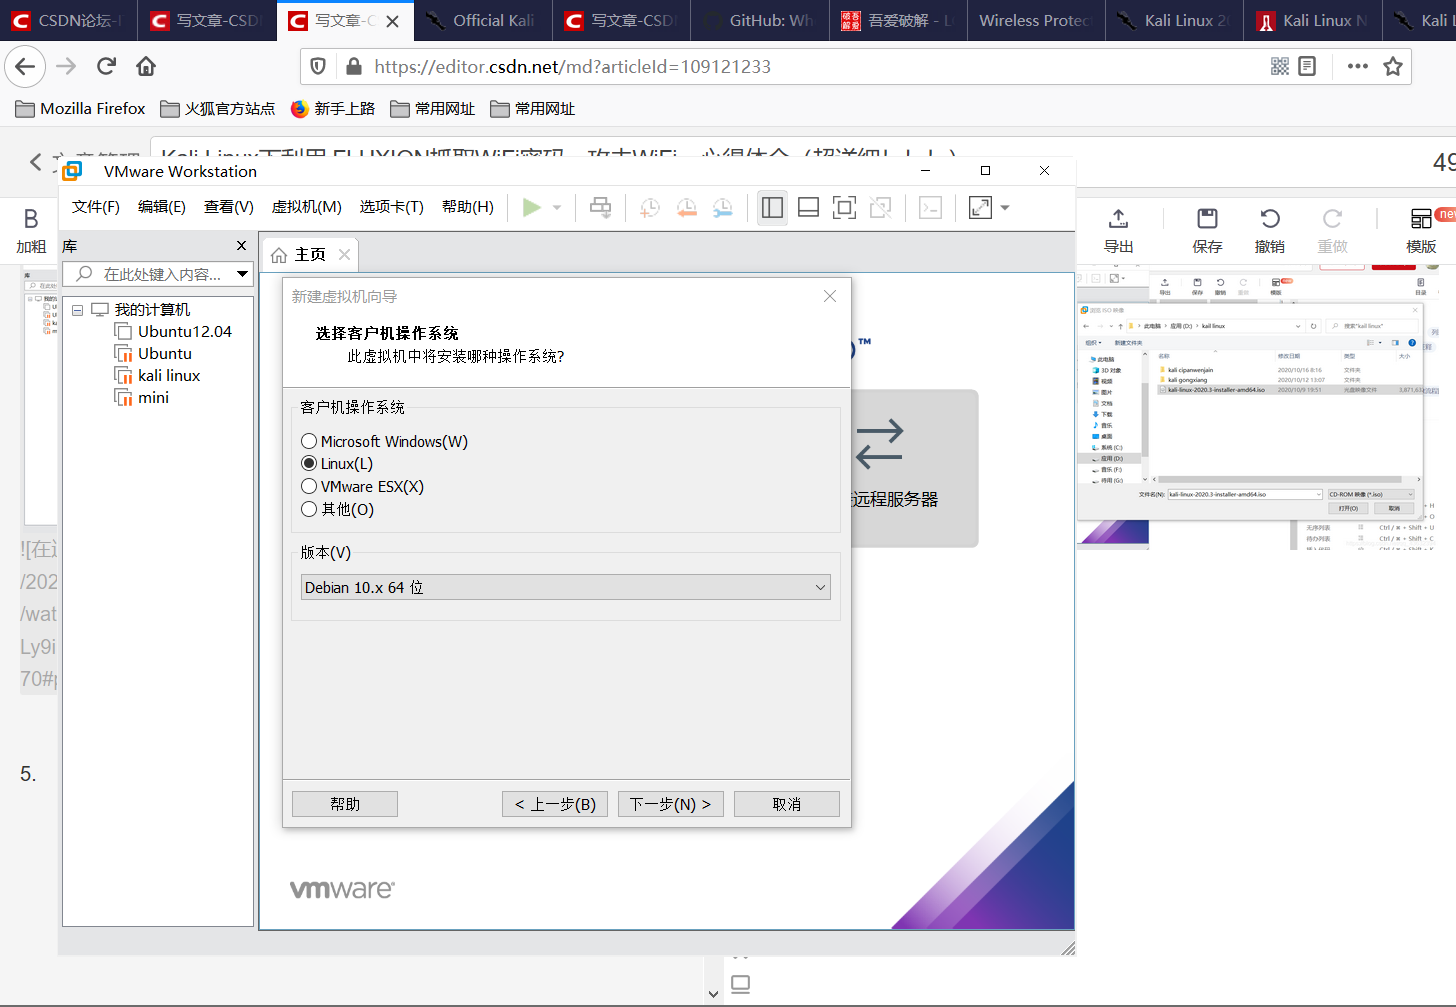Enter full screen mode via toolbar icon
1456x1007 pixels.
click(x=845, y=207)
